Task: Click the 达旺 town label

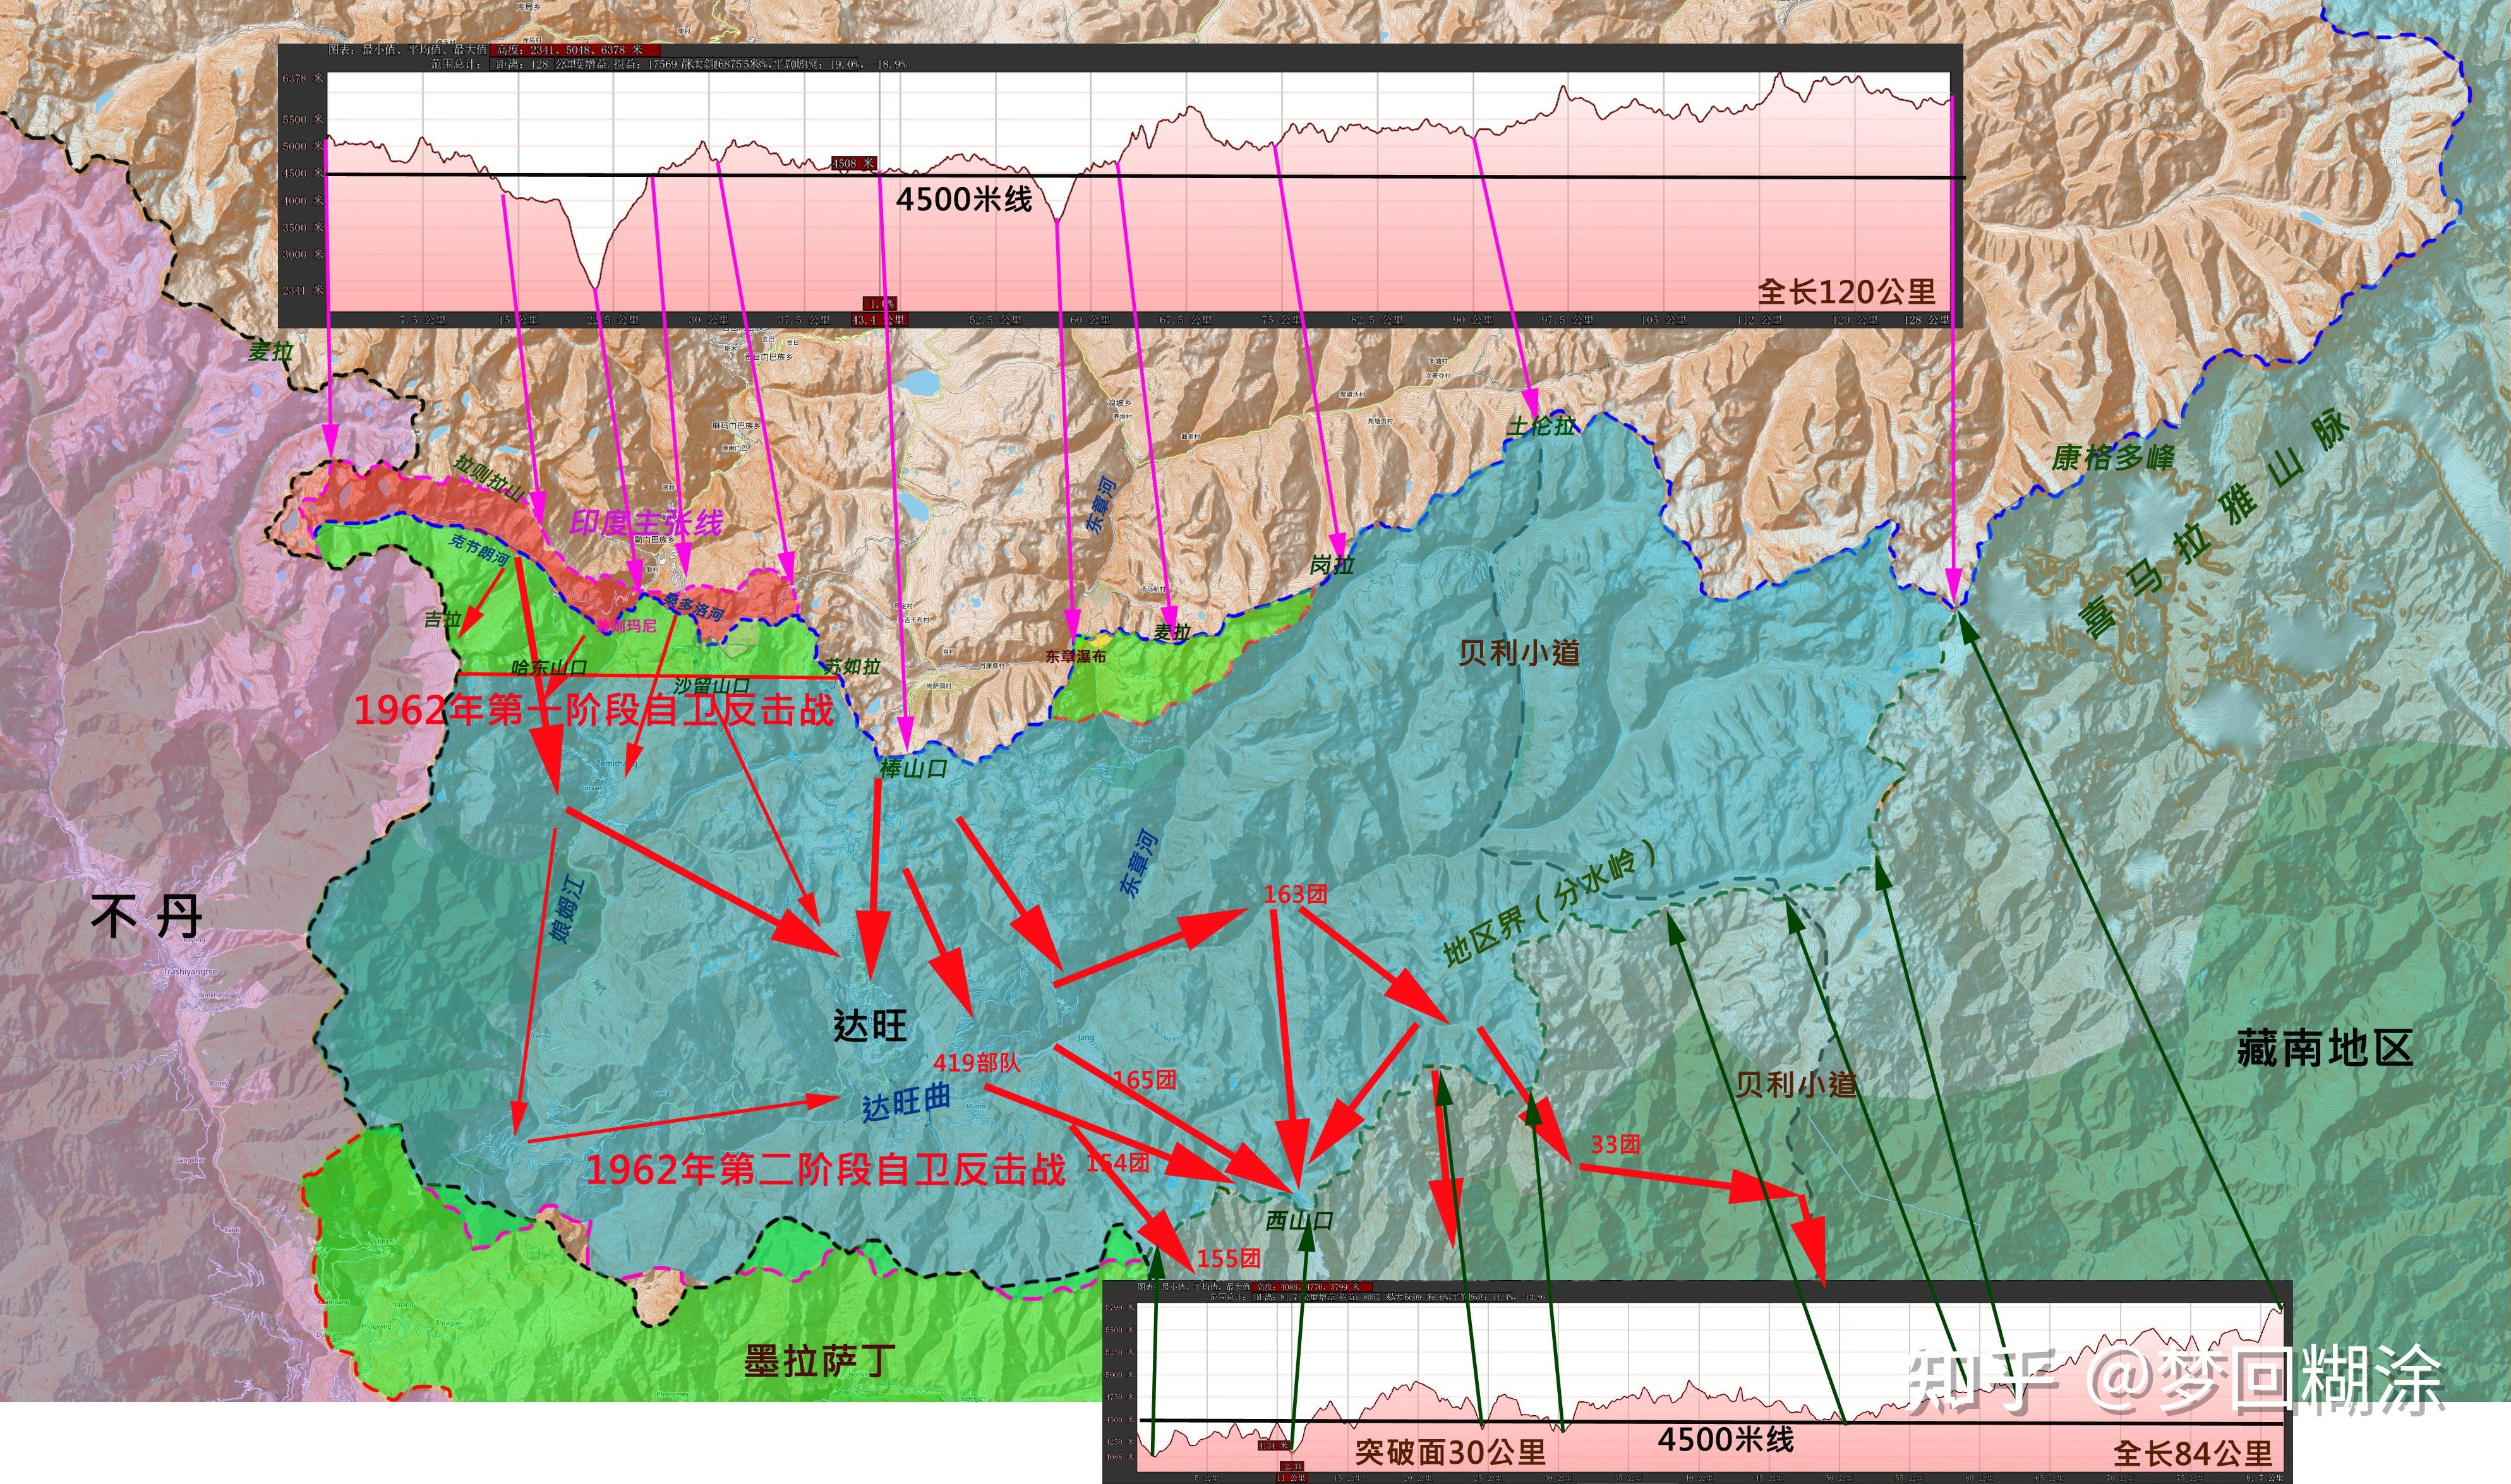Action: tap(869, 1025)
